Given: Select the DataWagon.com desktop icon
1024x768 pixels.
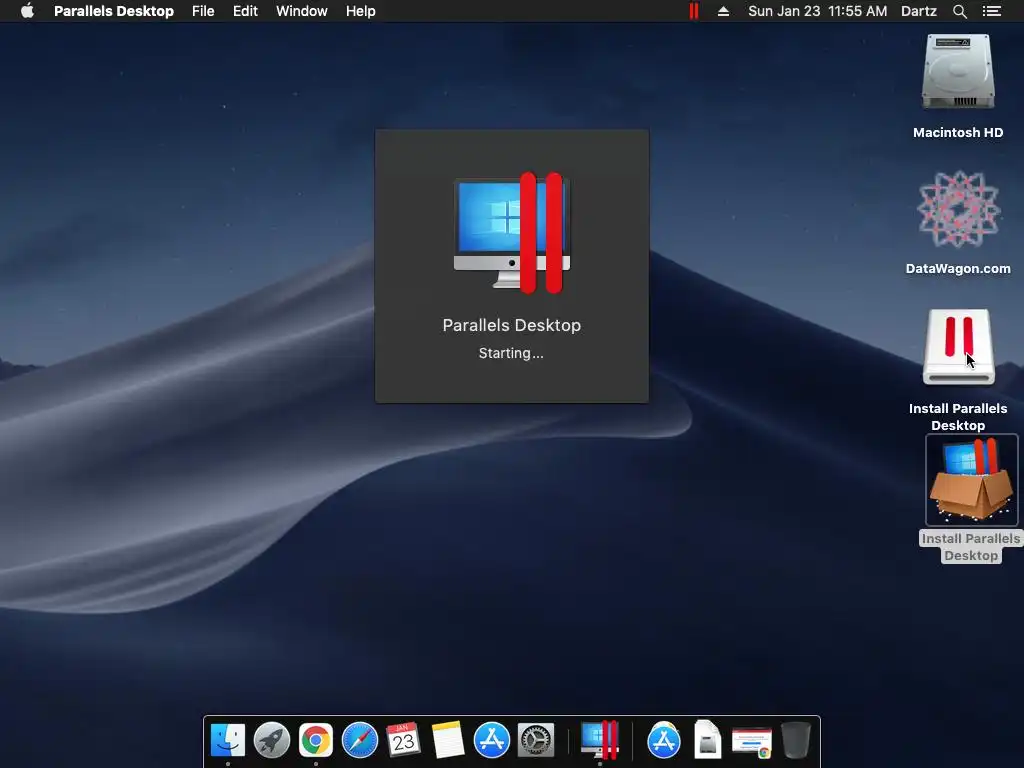Looking at the screenshot, I should pos(958,209).
